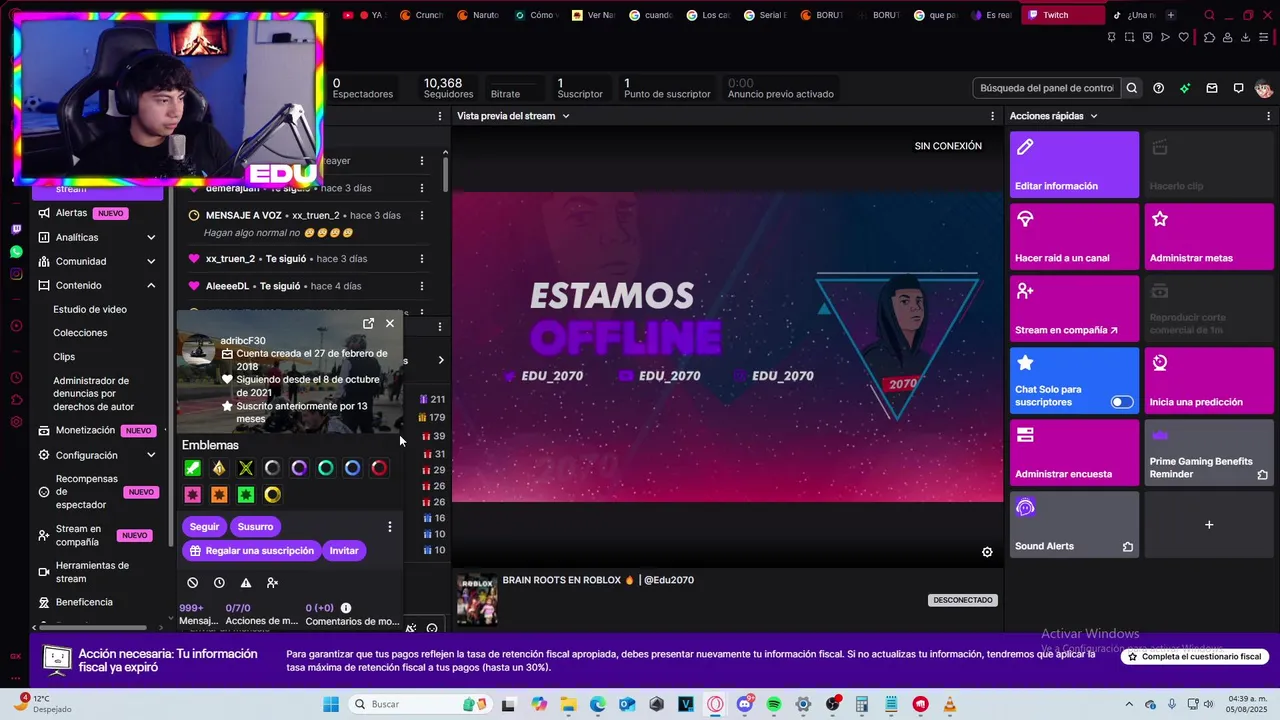
Task: Open browser extensions puzzle icon
Action: (x=1210, y=38)
